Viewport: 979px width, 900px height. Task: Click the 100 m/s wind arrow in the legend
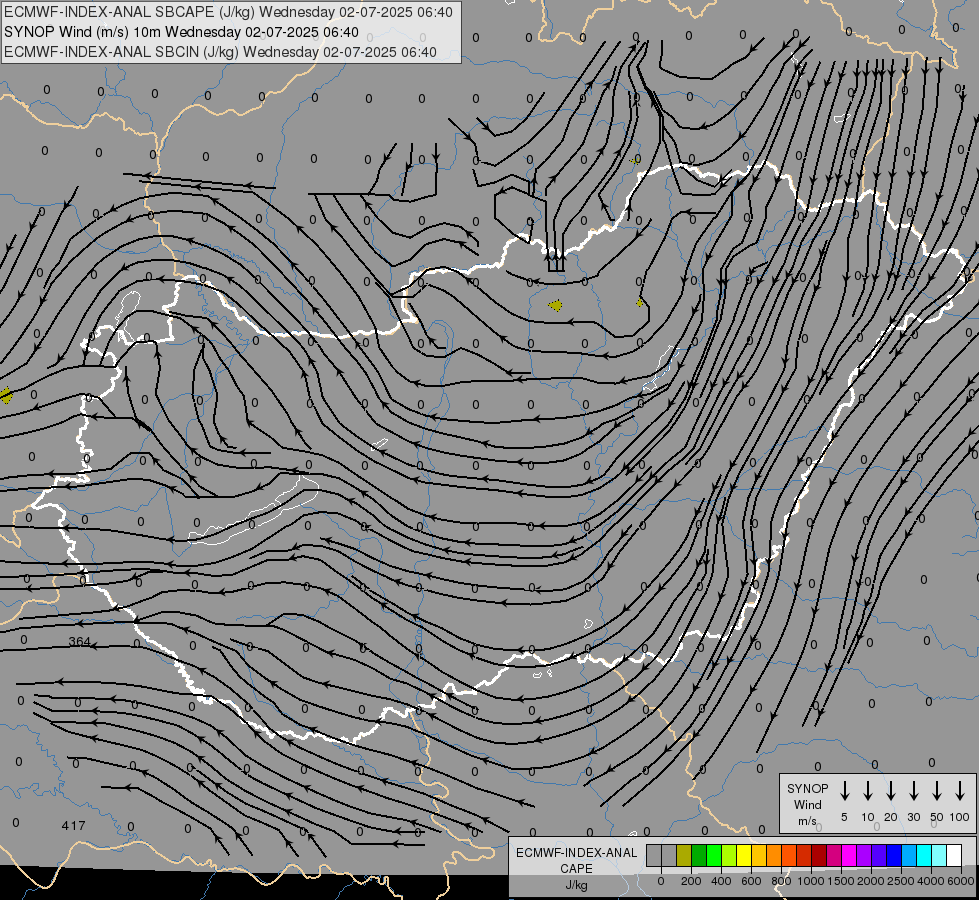(x=960, y=790)
